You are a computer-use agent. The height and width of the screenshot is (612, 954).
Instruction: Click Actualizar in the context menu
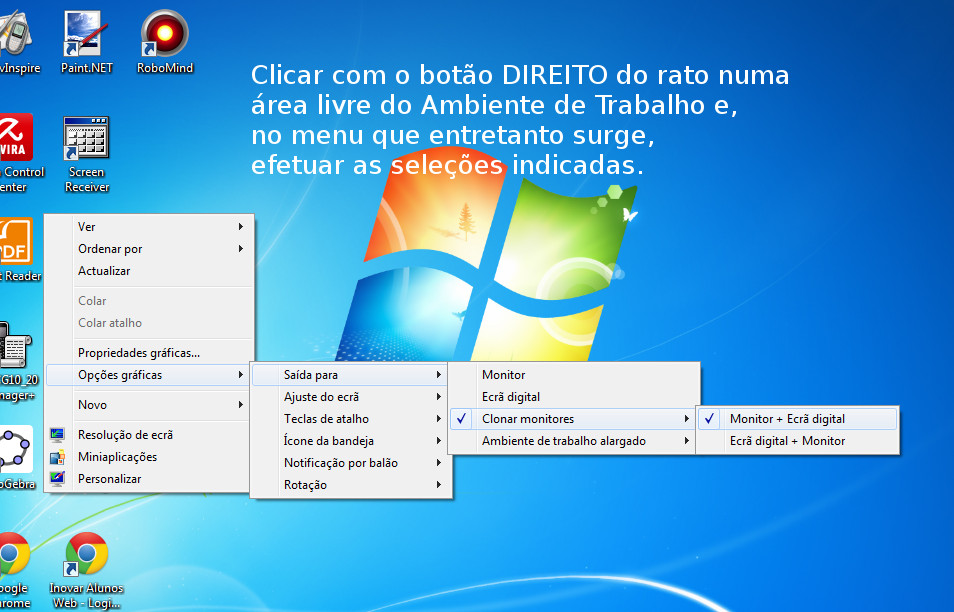[x=103, y=270]
